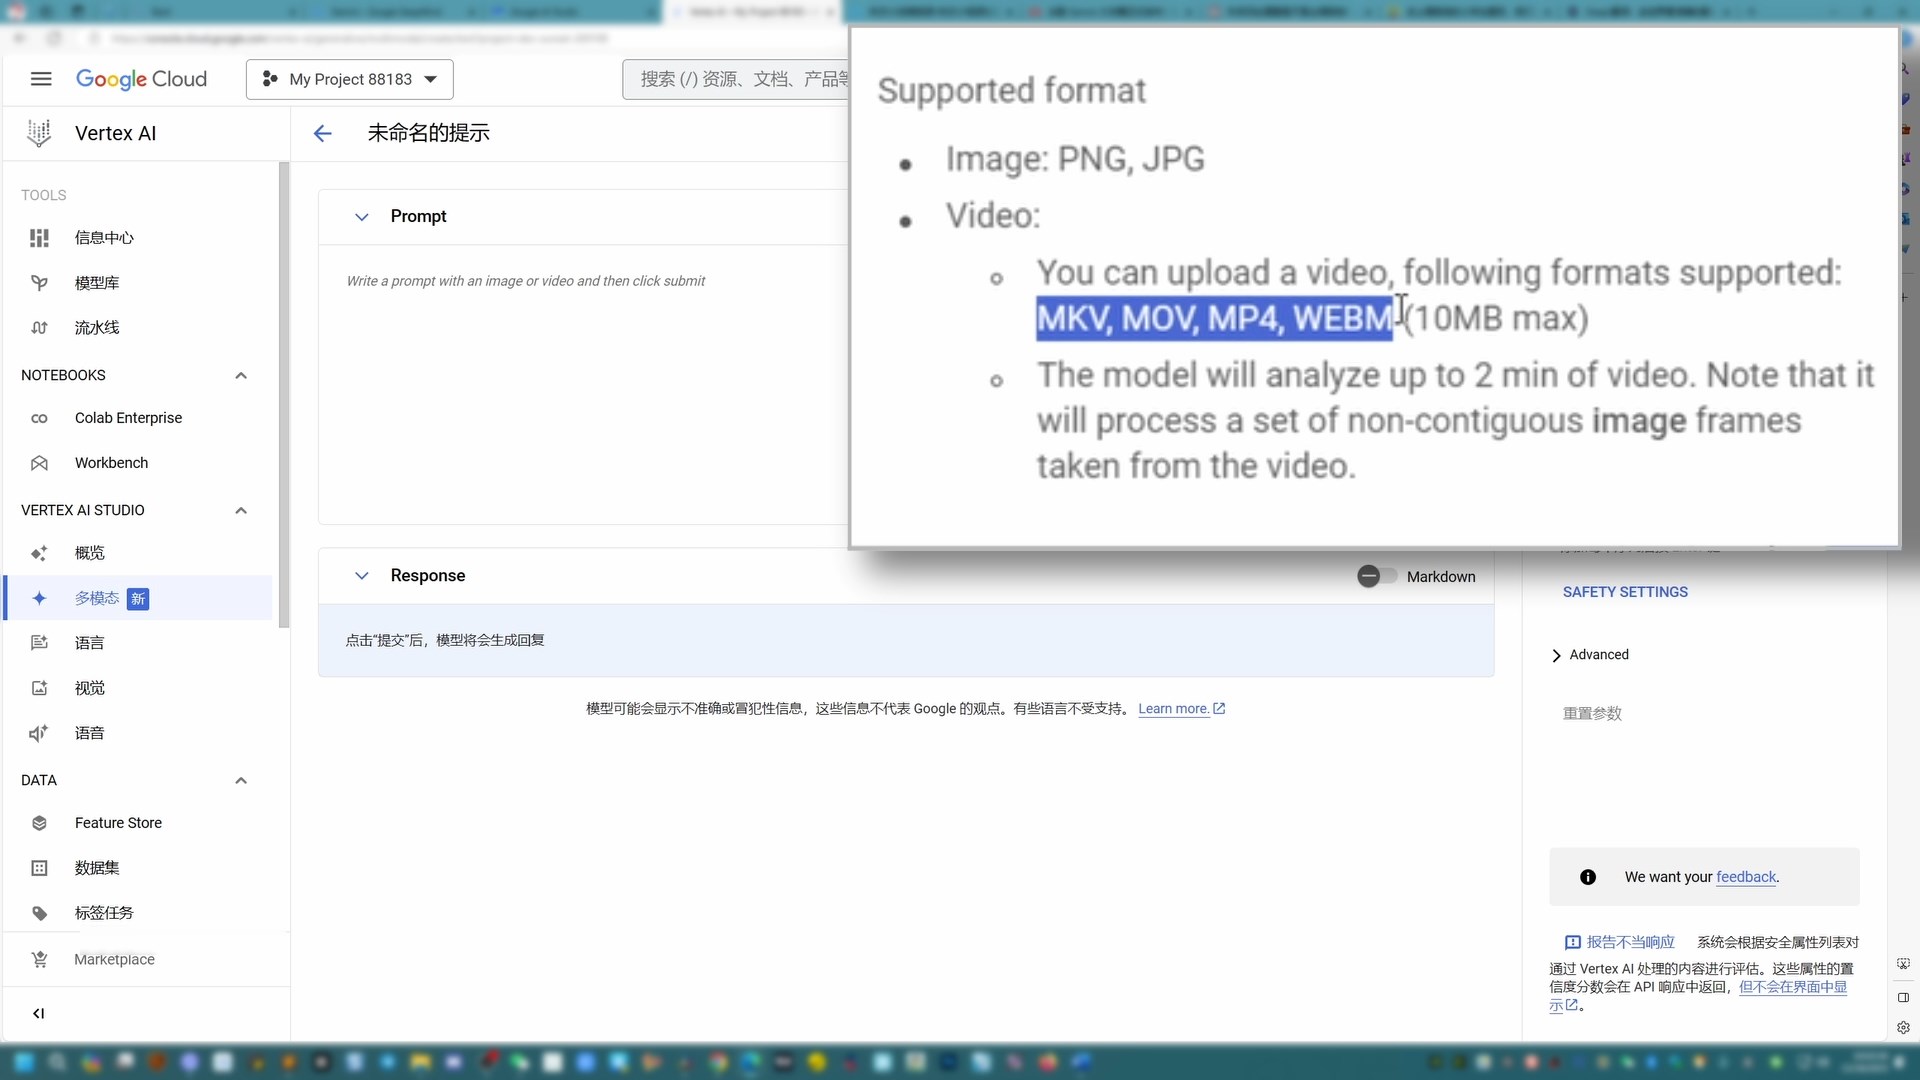Collapse the DATA section
Image resolution: width=1920 pixels, height=1080 pixels.
(x=241, y=780)
